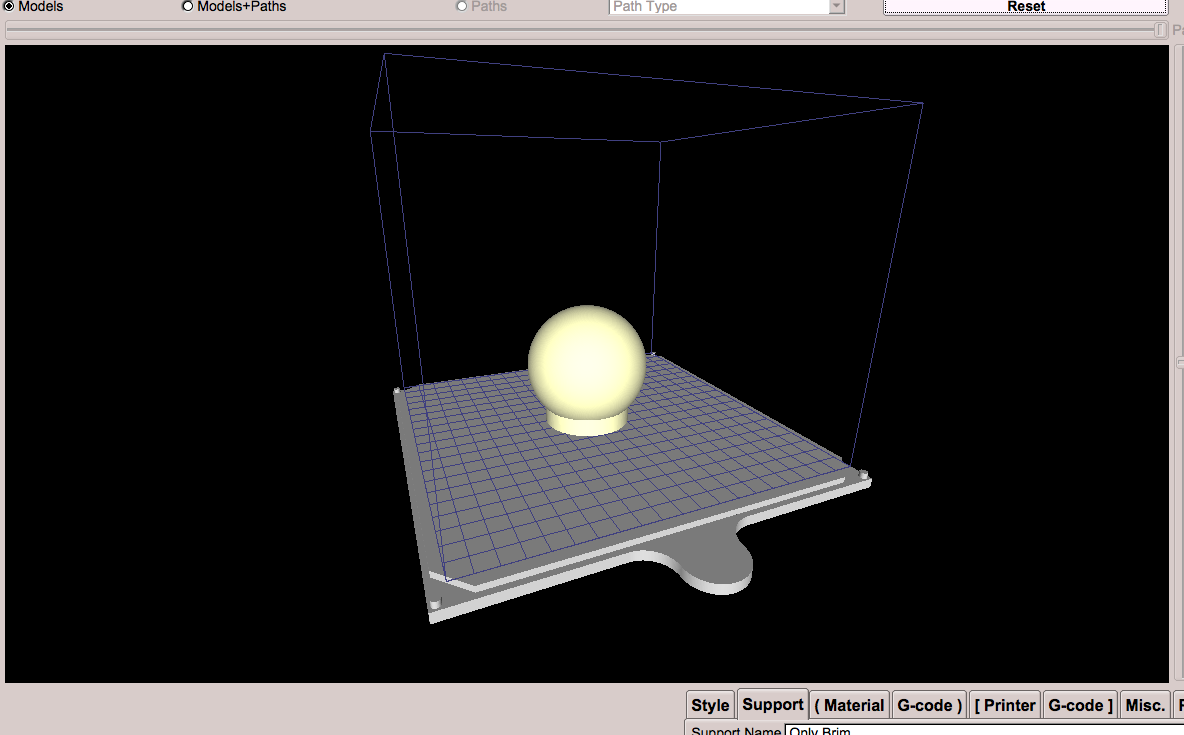The width and height of the screenshot is (1184, 735).
Task: Click the Path Type dropdown arrow
Action: click(836, 6)
